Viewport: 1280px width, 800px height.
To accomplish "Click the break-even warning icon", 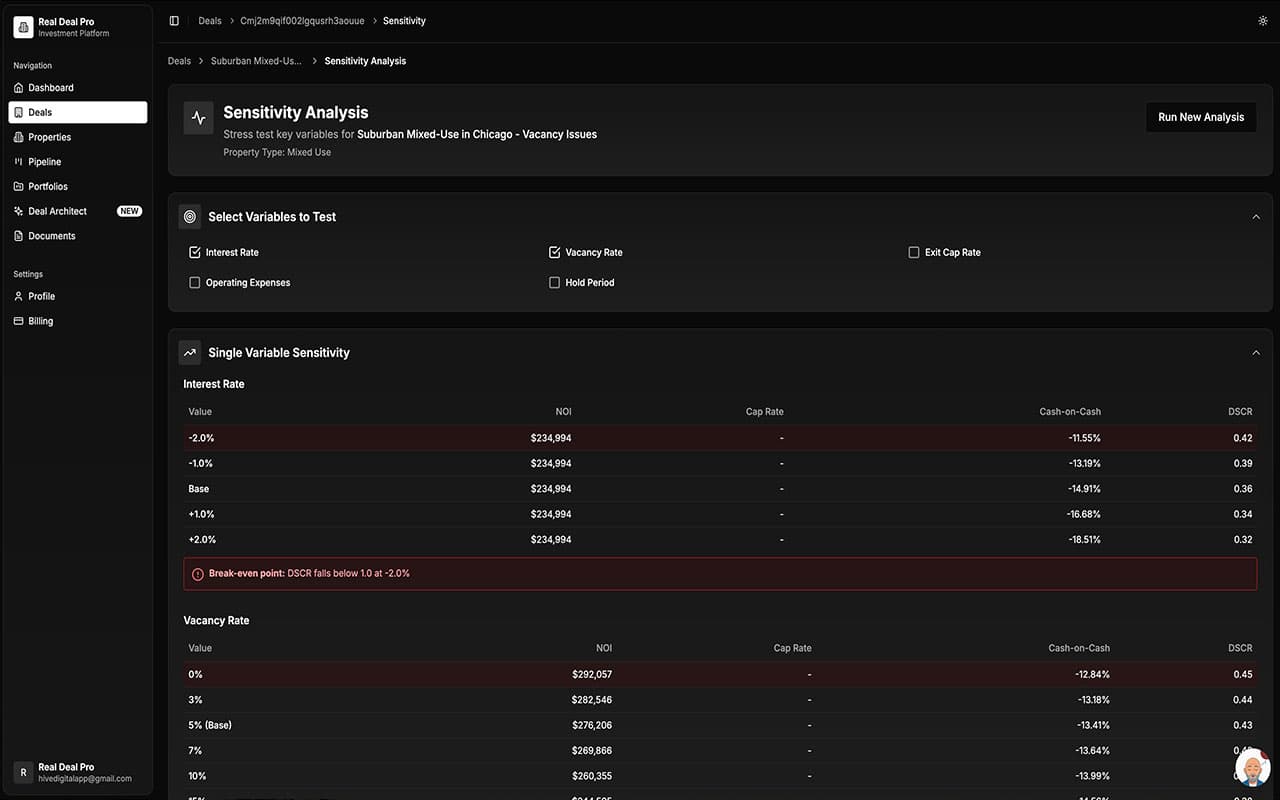I will (198, 574).
